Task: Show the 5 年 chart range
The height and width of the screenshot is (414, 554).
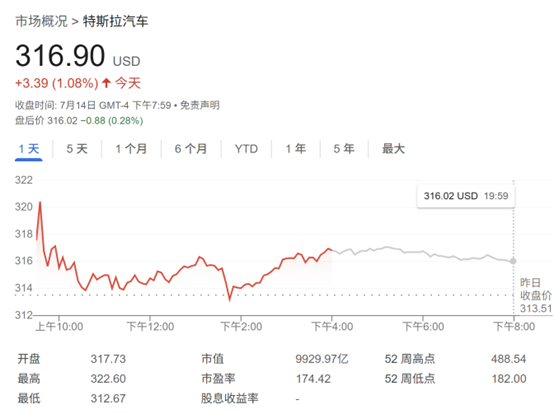Action: [344, 149]
